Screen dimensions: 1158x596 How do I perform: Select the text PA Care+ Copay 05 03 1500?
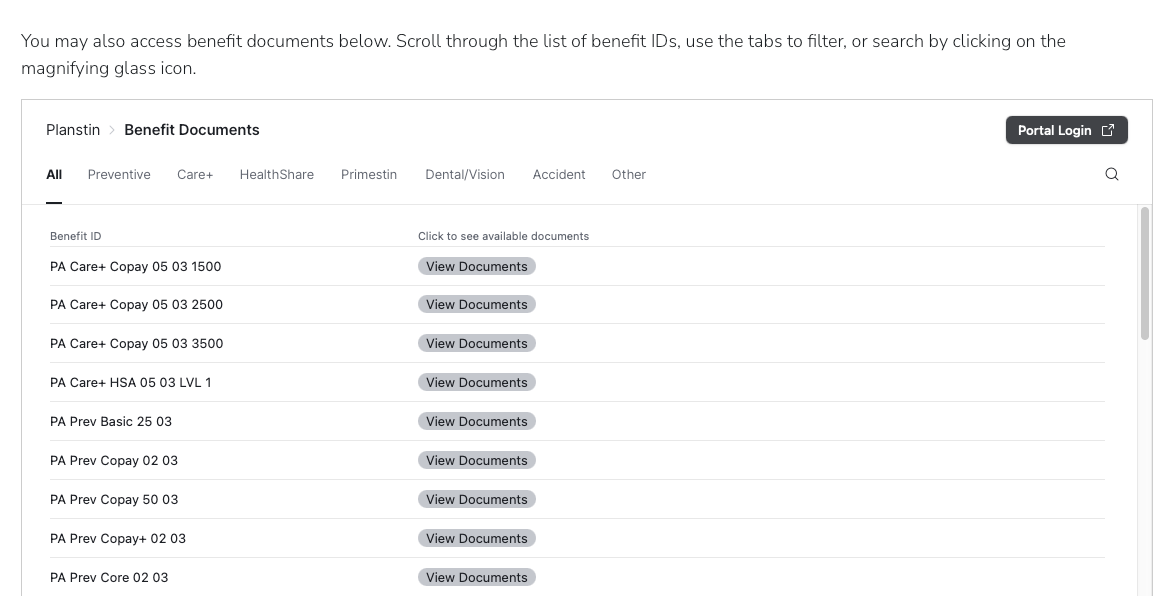pyautogui.click(x=135, y=267)
